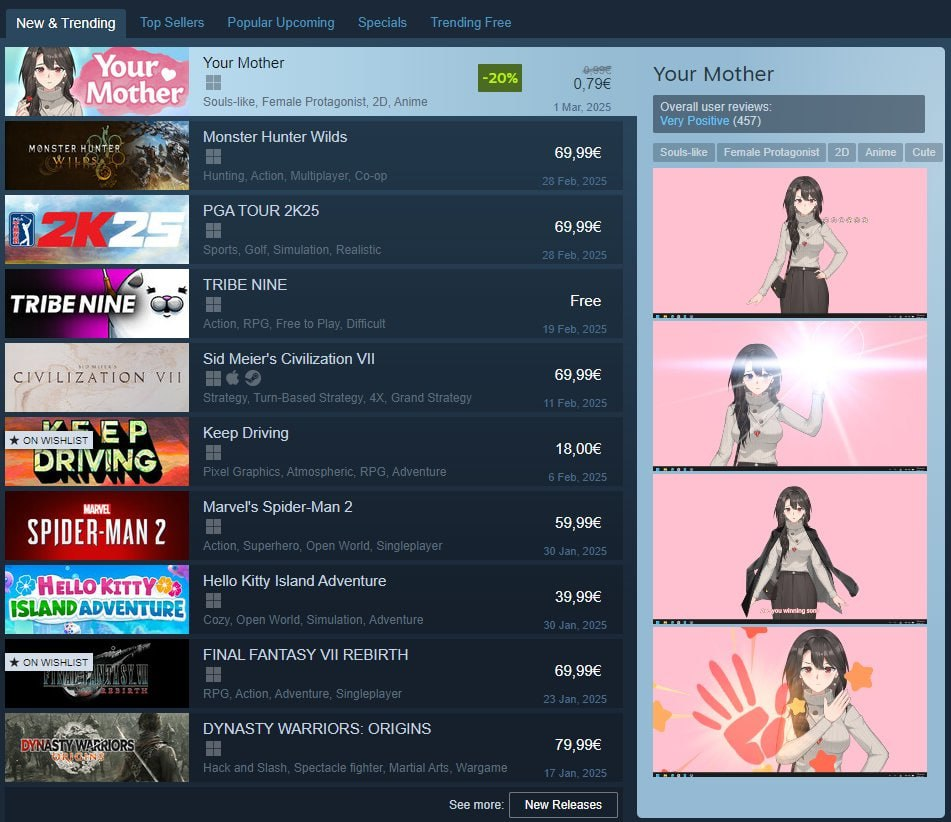The width and height of the screenshot is (951, 822).
Task: Open Sid Meier's Civilization VII title
Action: 289,359
